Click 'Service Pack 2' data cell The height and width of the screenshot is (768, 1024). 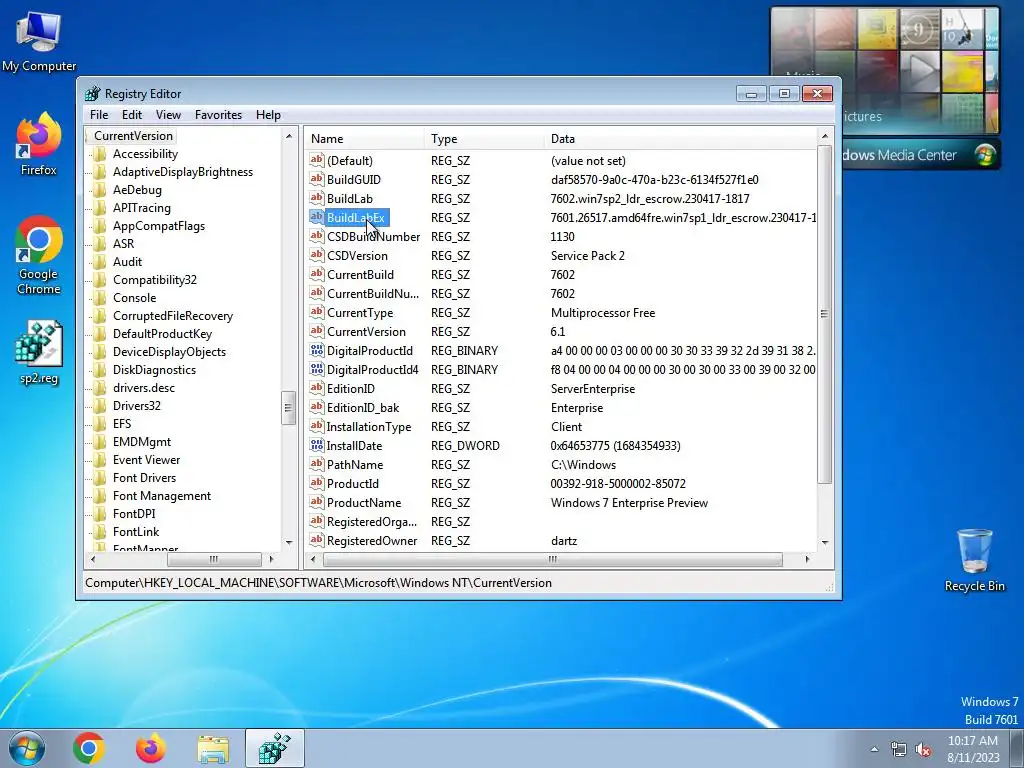pyautogui.click(x=587, y=255)
